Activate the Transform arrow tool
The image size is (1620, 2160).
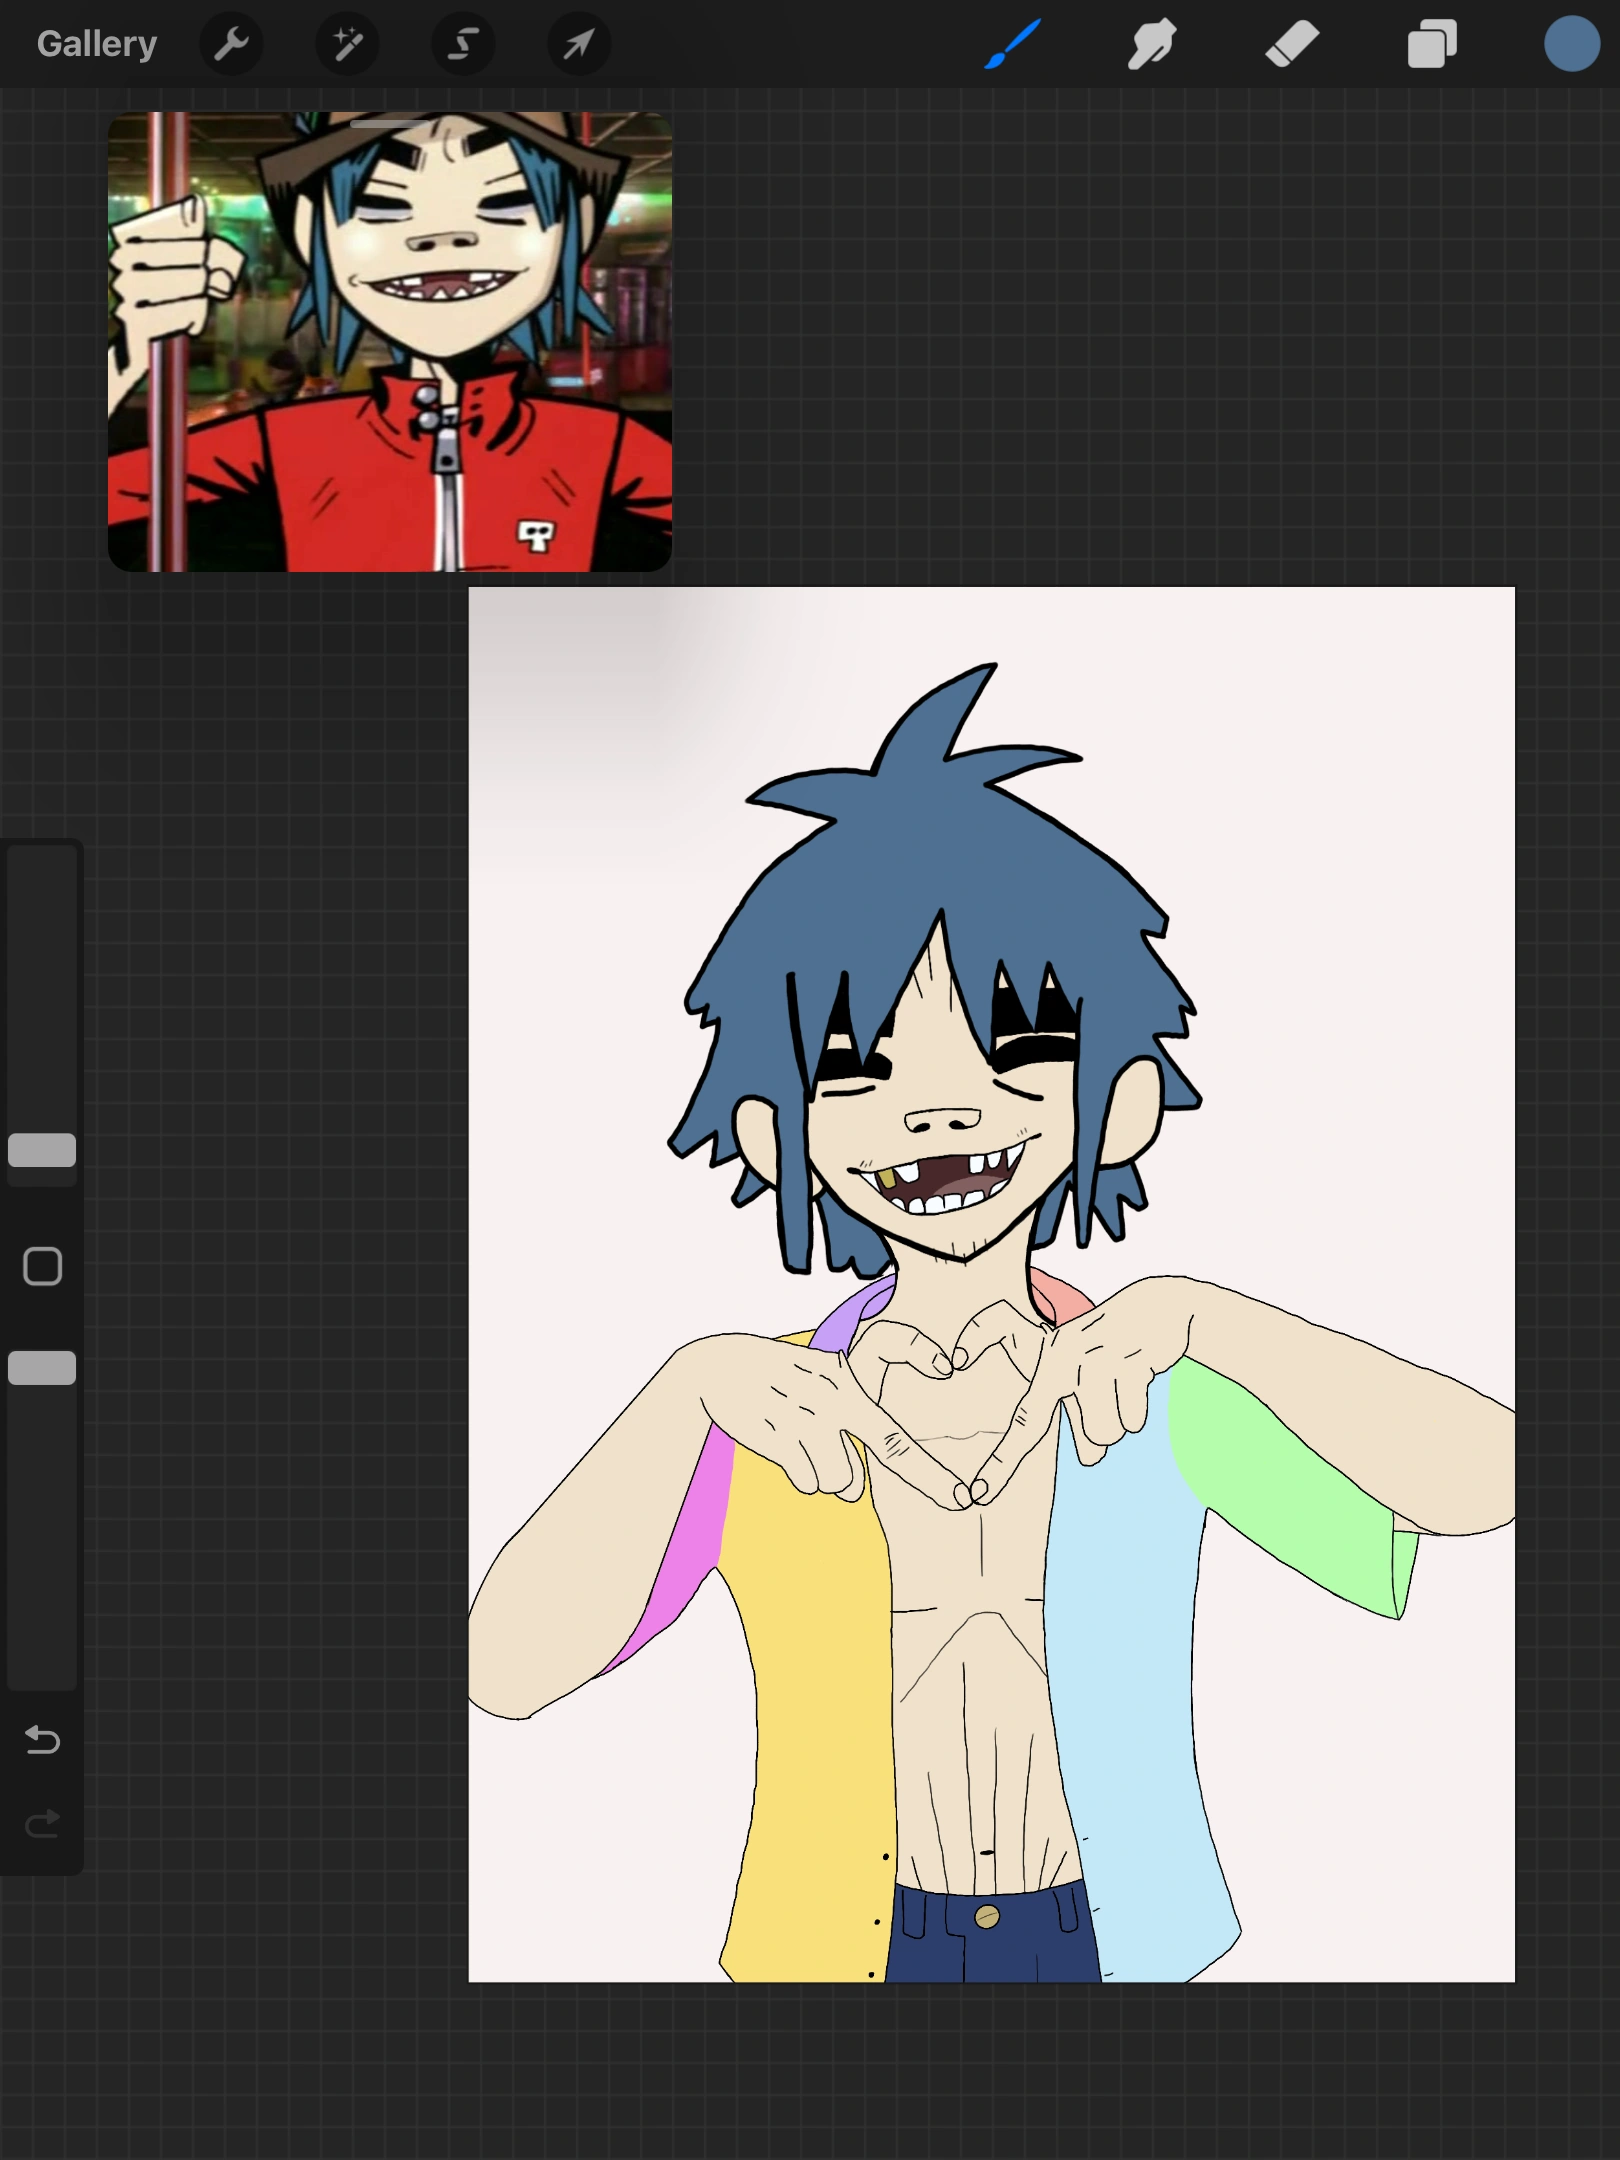tap(578, 43)
